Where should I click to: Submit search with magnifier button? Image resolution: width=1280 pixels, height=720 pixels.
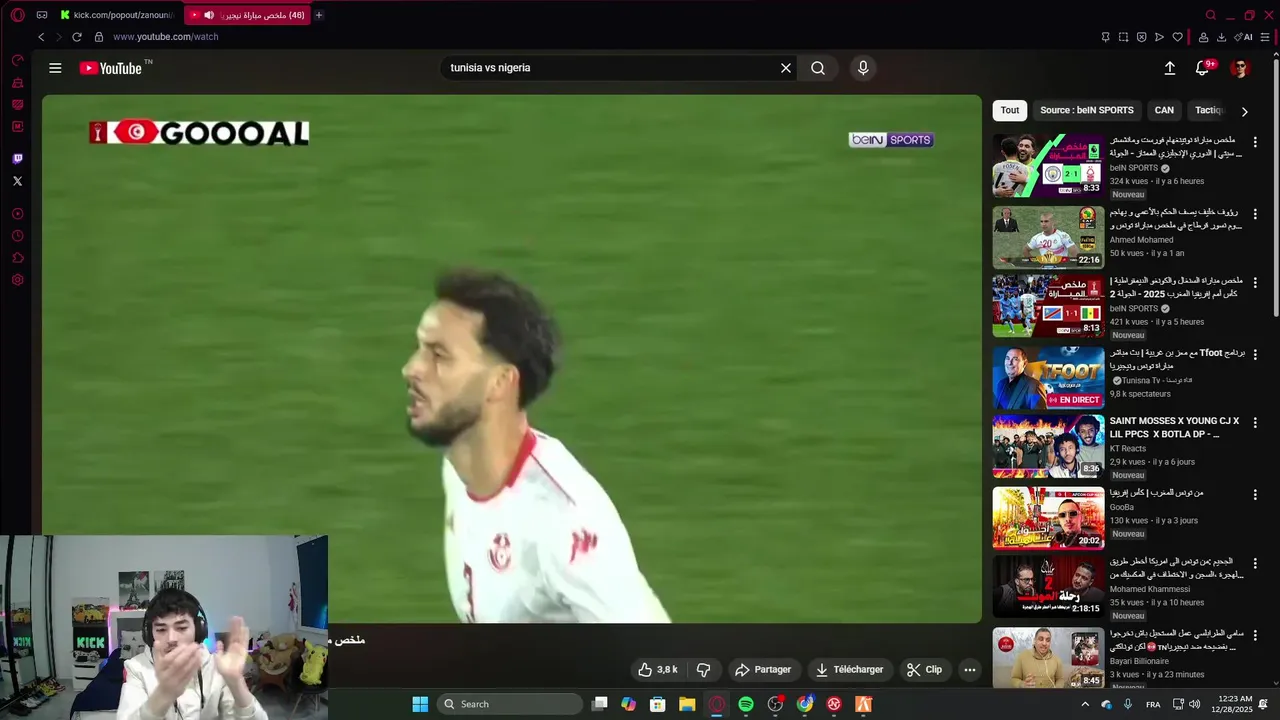coord(818,68)
